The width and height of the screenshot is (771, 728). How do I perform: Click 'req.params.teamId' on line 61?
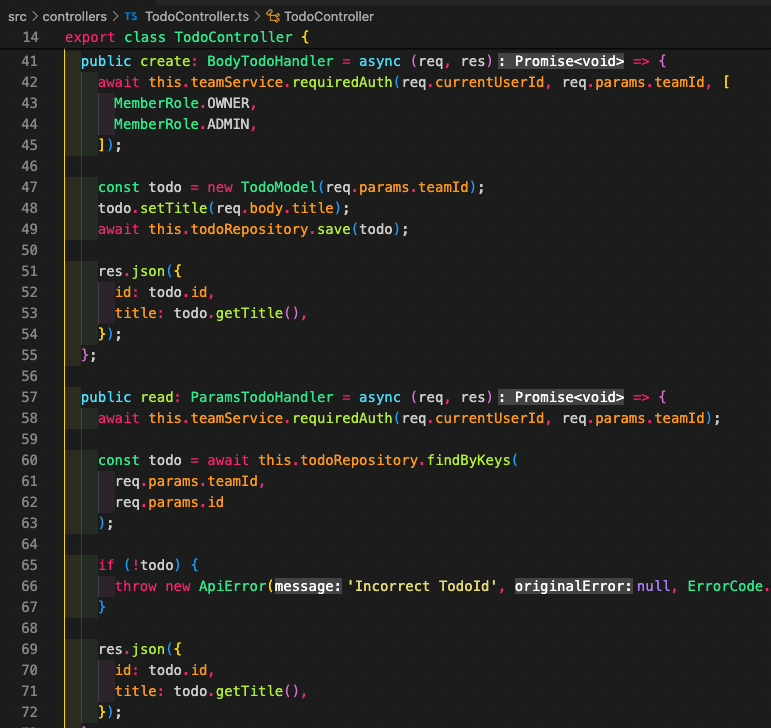pyautogui.click(x=186, y=481)
